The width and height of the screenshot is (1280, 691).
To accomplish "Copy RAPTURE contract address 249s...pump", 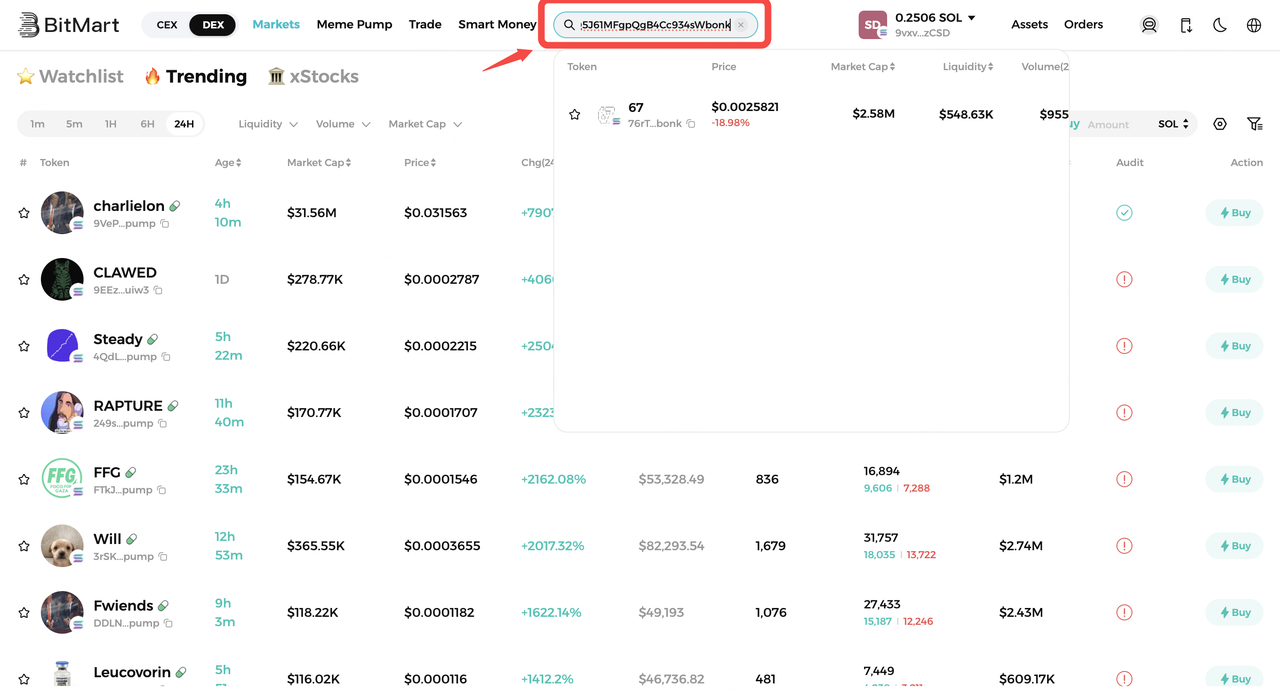I will pyautogui.click(x=163, y=424).
